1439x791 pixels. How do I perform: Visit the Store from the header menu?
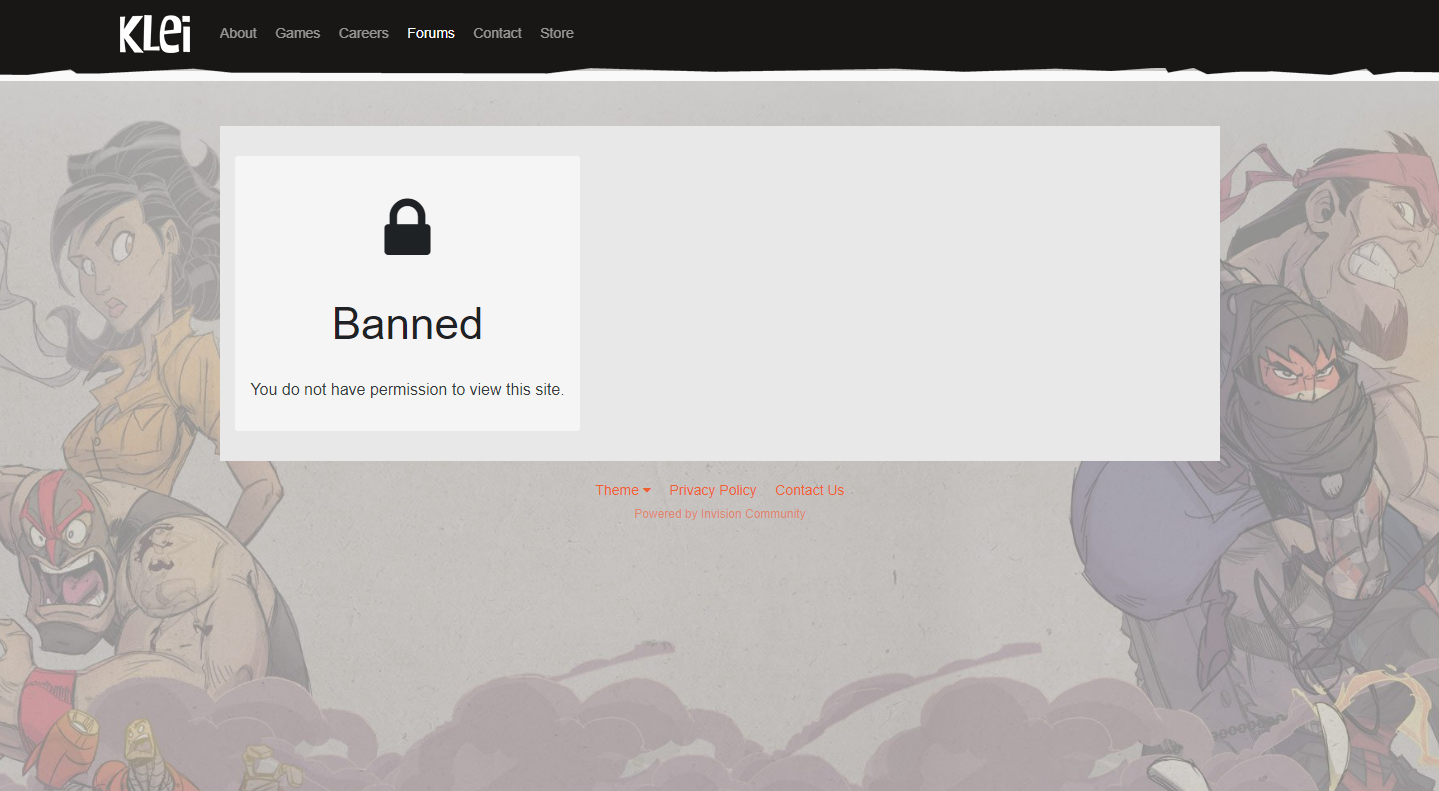coord(557,33)
